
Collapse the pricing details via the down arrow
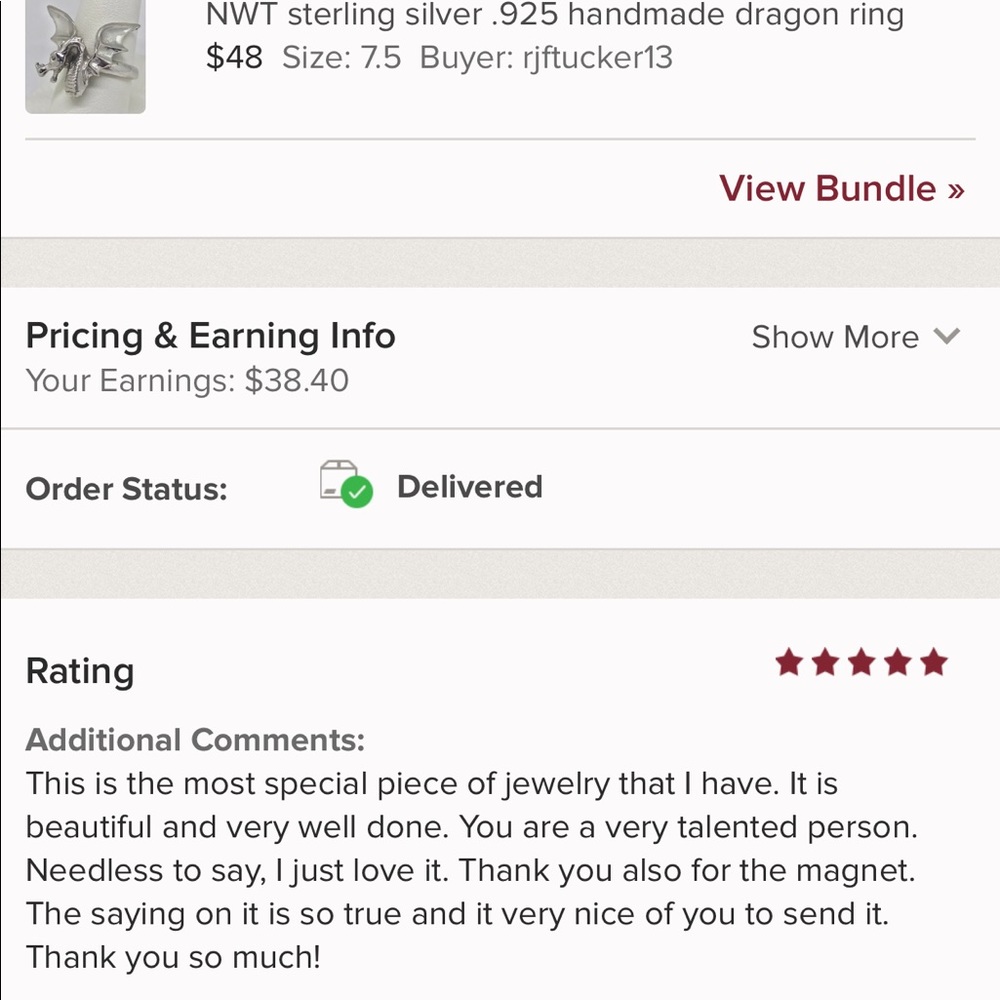(948, 337)
